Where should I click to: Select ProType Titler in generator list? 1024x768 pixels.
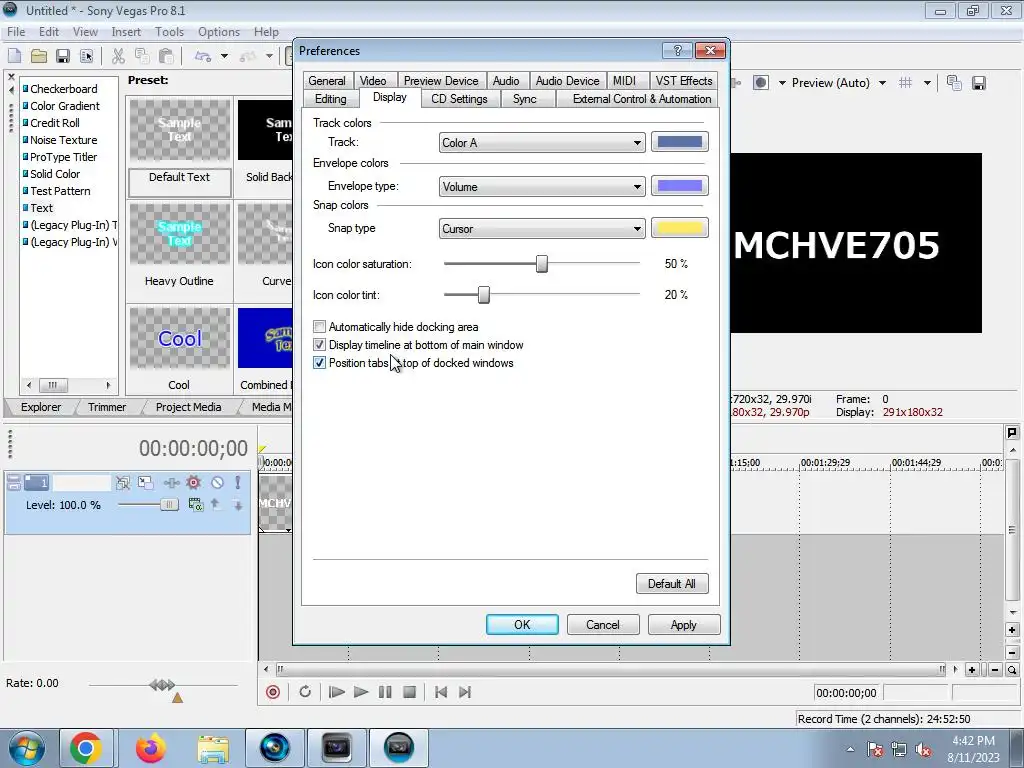coord(63,157)
